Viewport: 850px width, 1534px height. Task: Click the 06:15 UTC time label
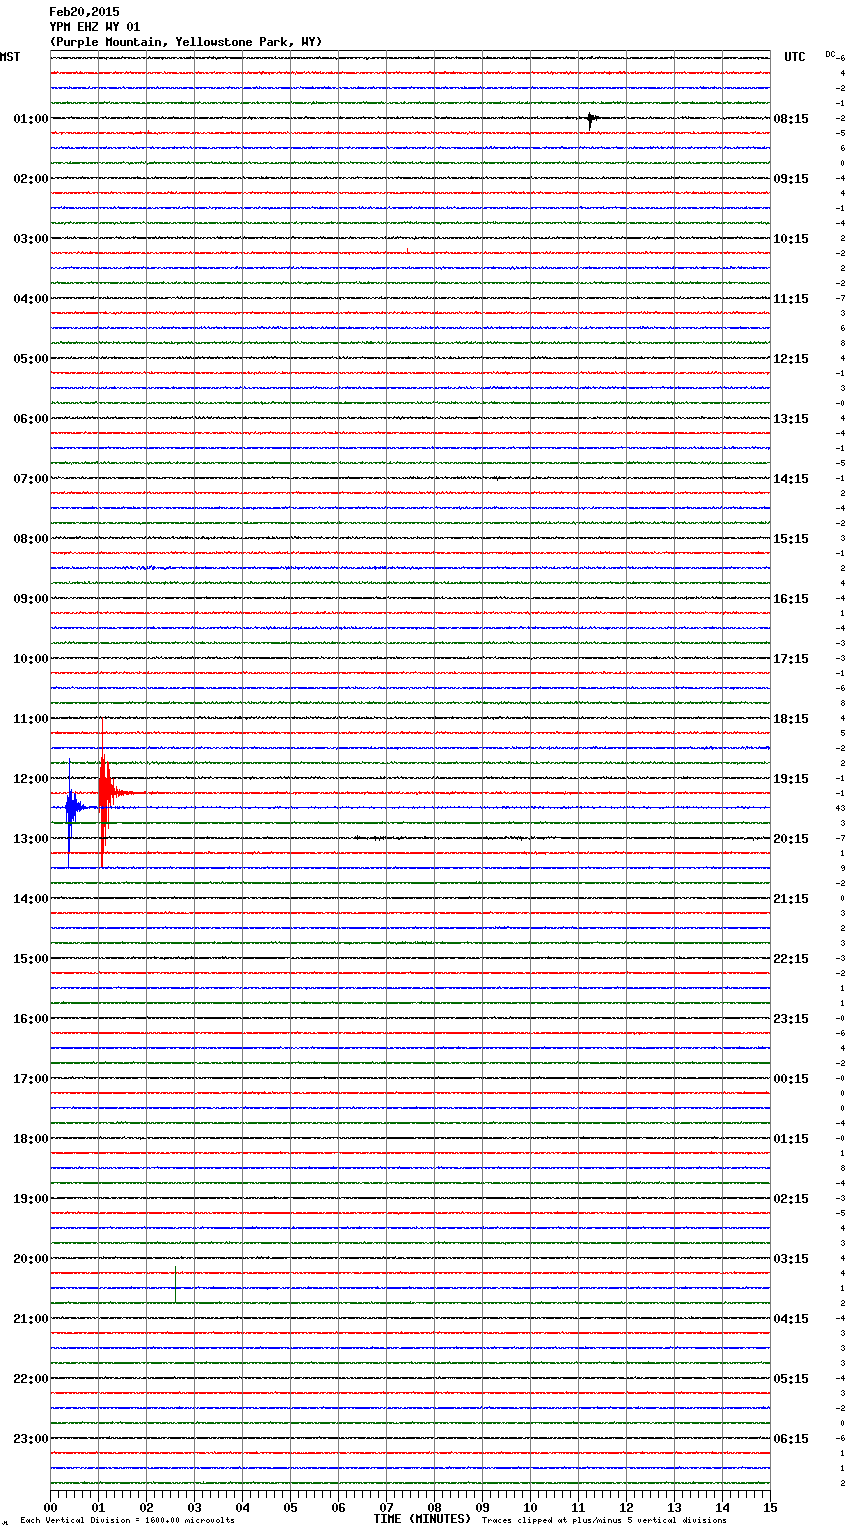click(x=791, y=1439)
